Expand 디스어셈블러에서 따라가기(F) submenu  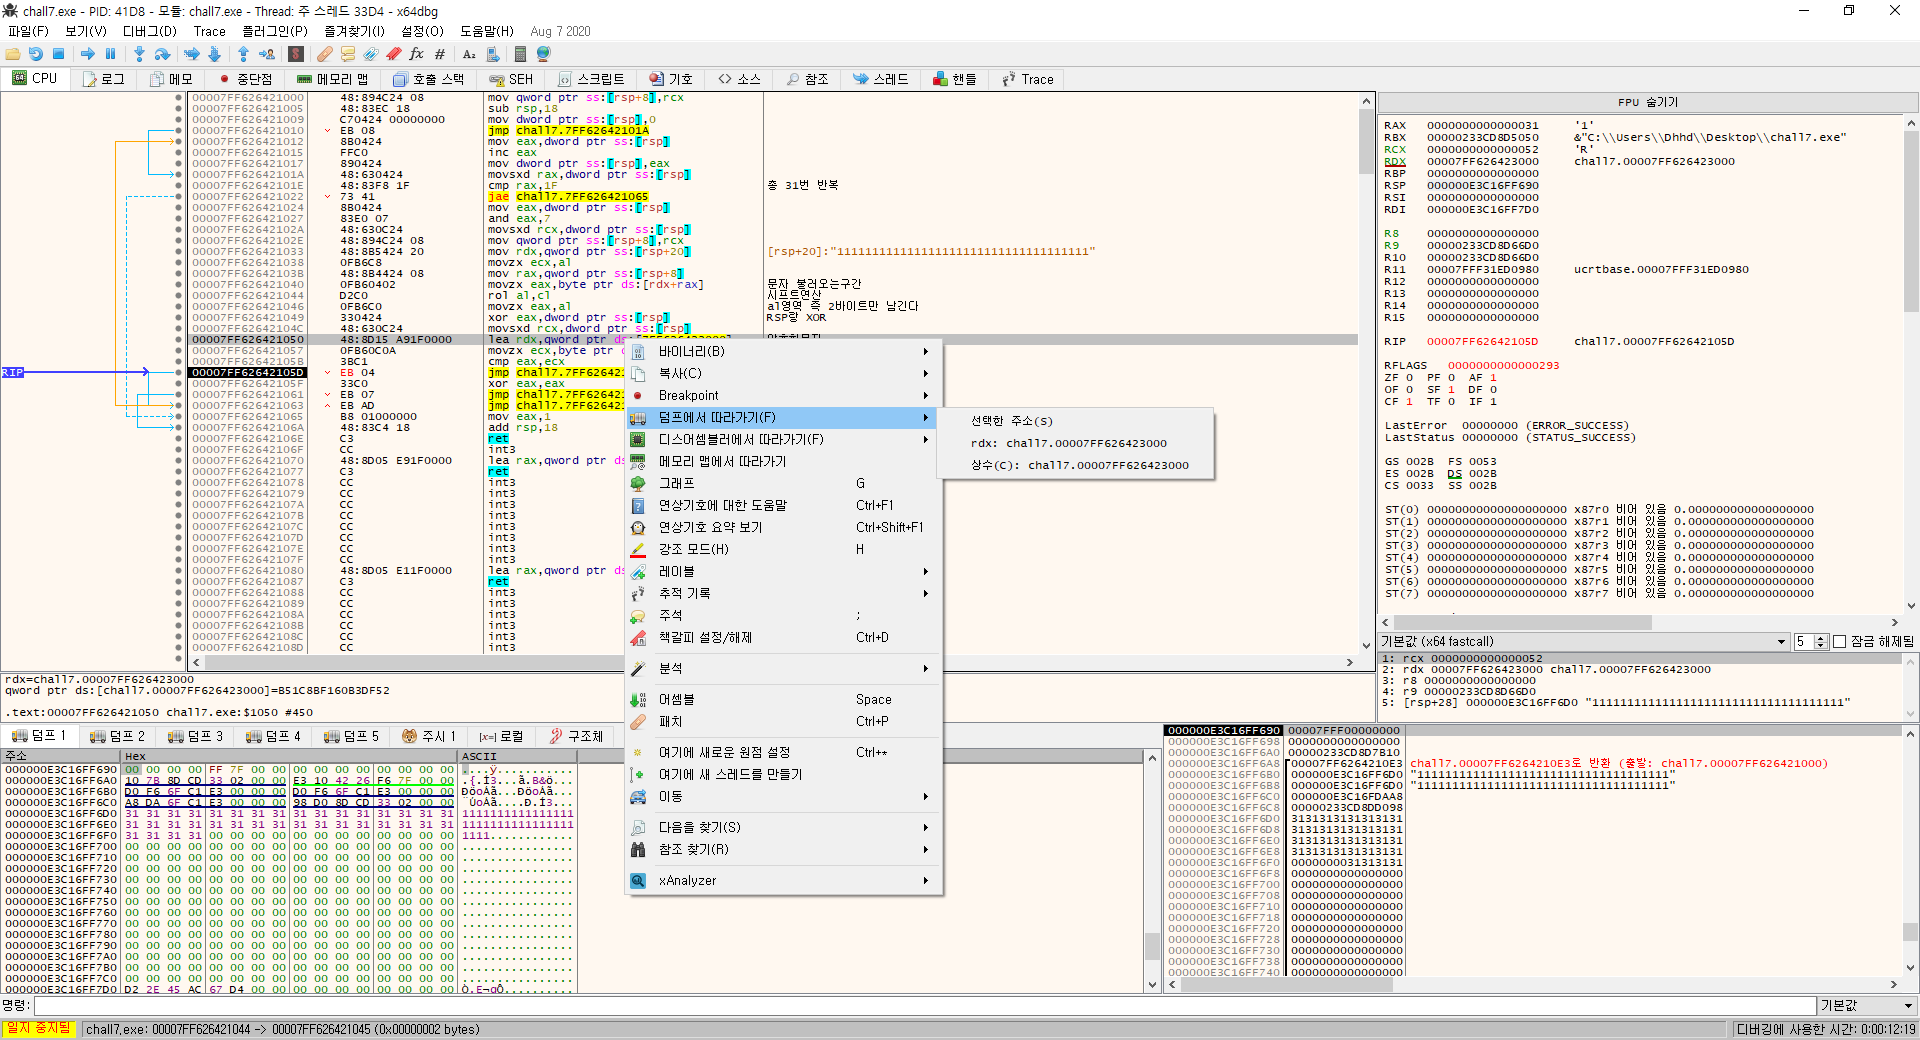tap(784, 439)
